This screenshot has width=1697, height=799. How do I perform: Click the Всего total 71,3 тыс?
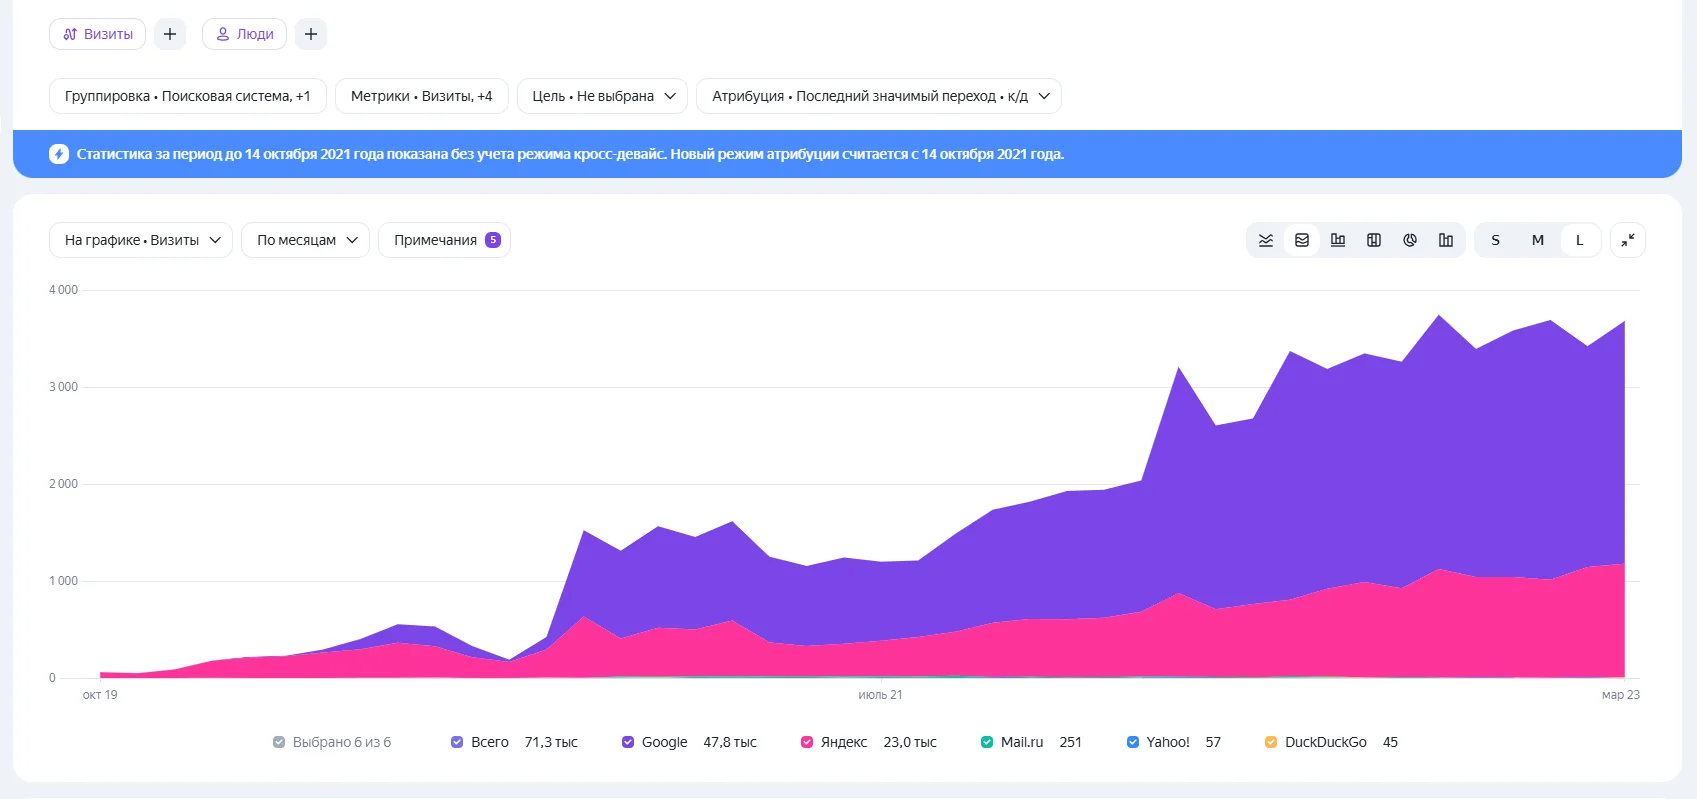pyautogui.click(x=551, y=742)
